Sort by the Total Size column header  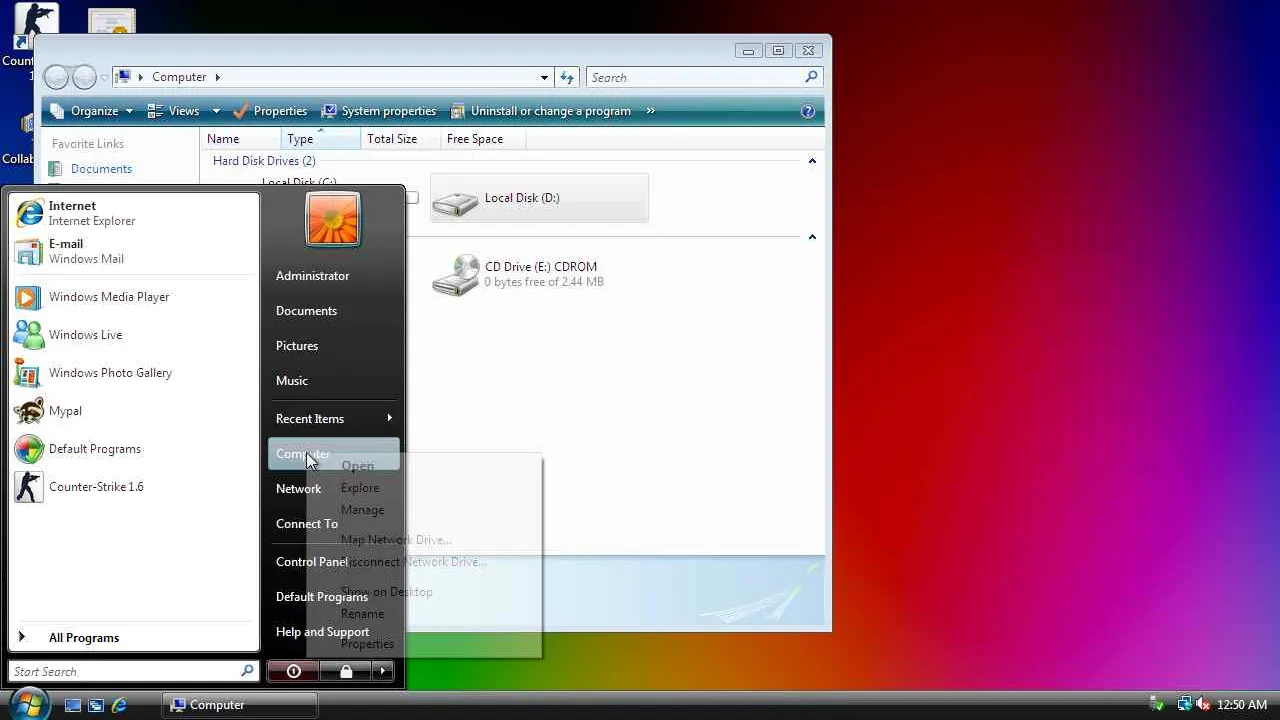tap(400, 139)
